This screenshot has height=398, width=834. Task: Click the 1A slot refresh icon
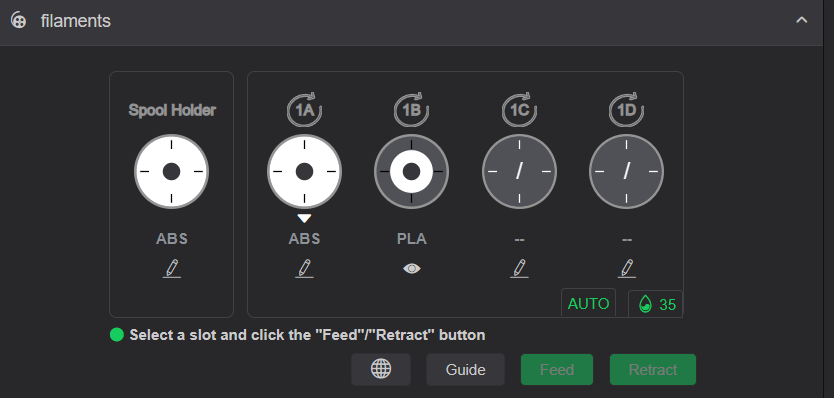point(304,110)
